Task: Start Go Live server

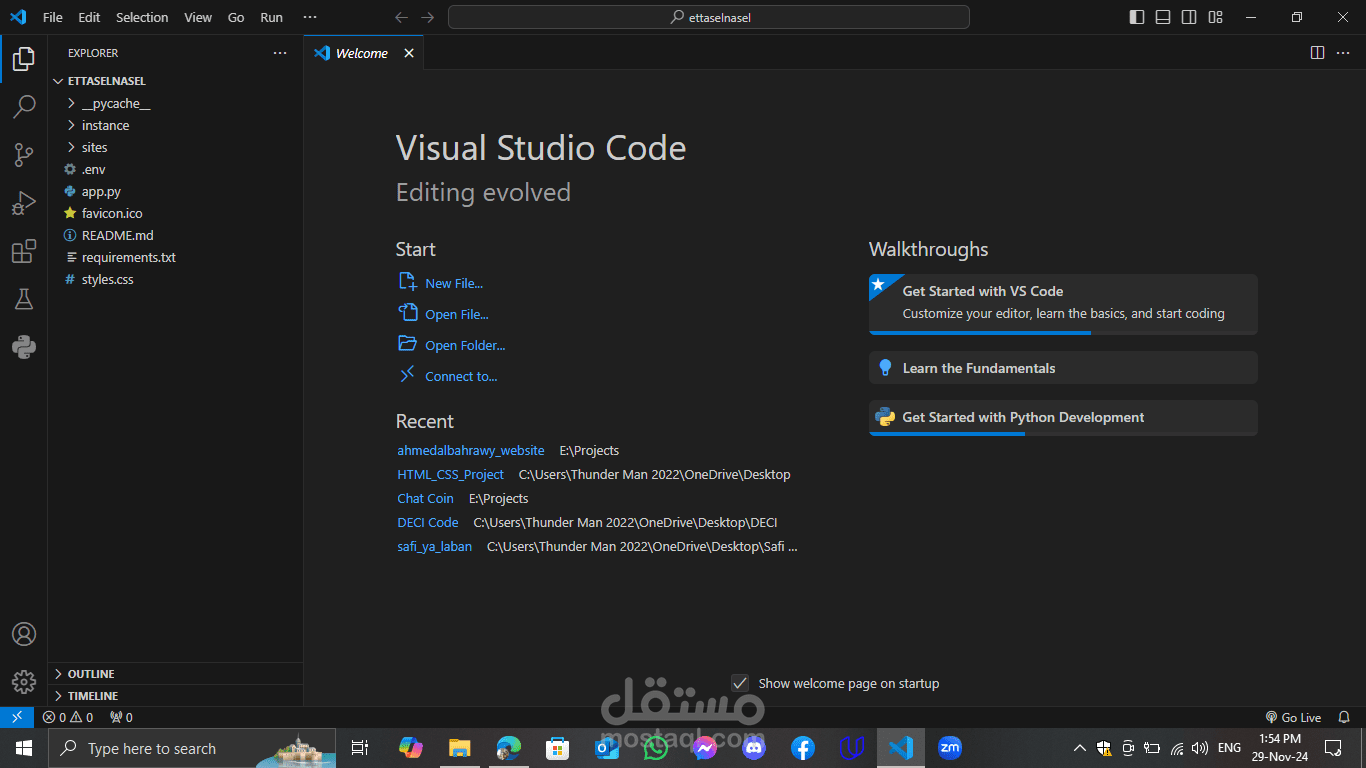Action: tap(1293, 717)
